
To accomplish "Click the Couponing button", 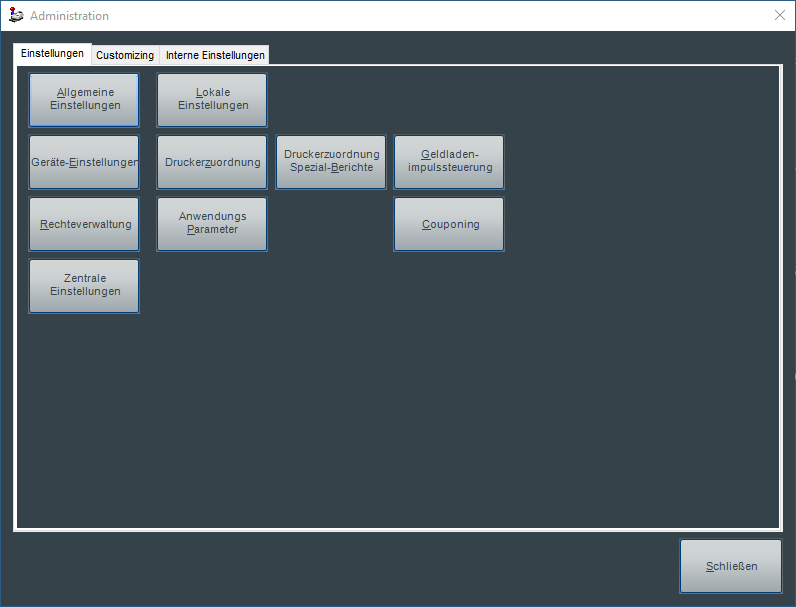I will pos(449,224).
